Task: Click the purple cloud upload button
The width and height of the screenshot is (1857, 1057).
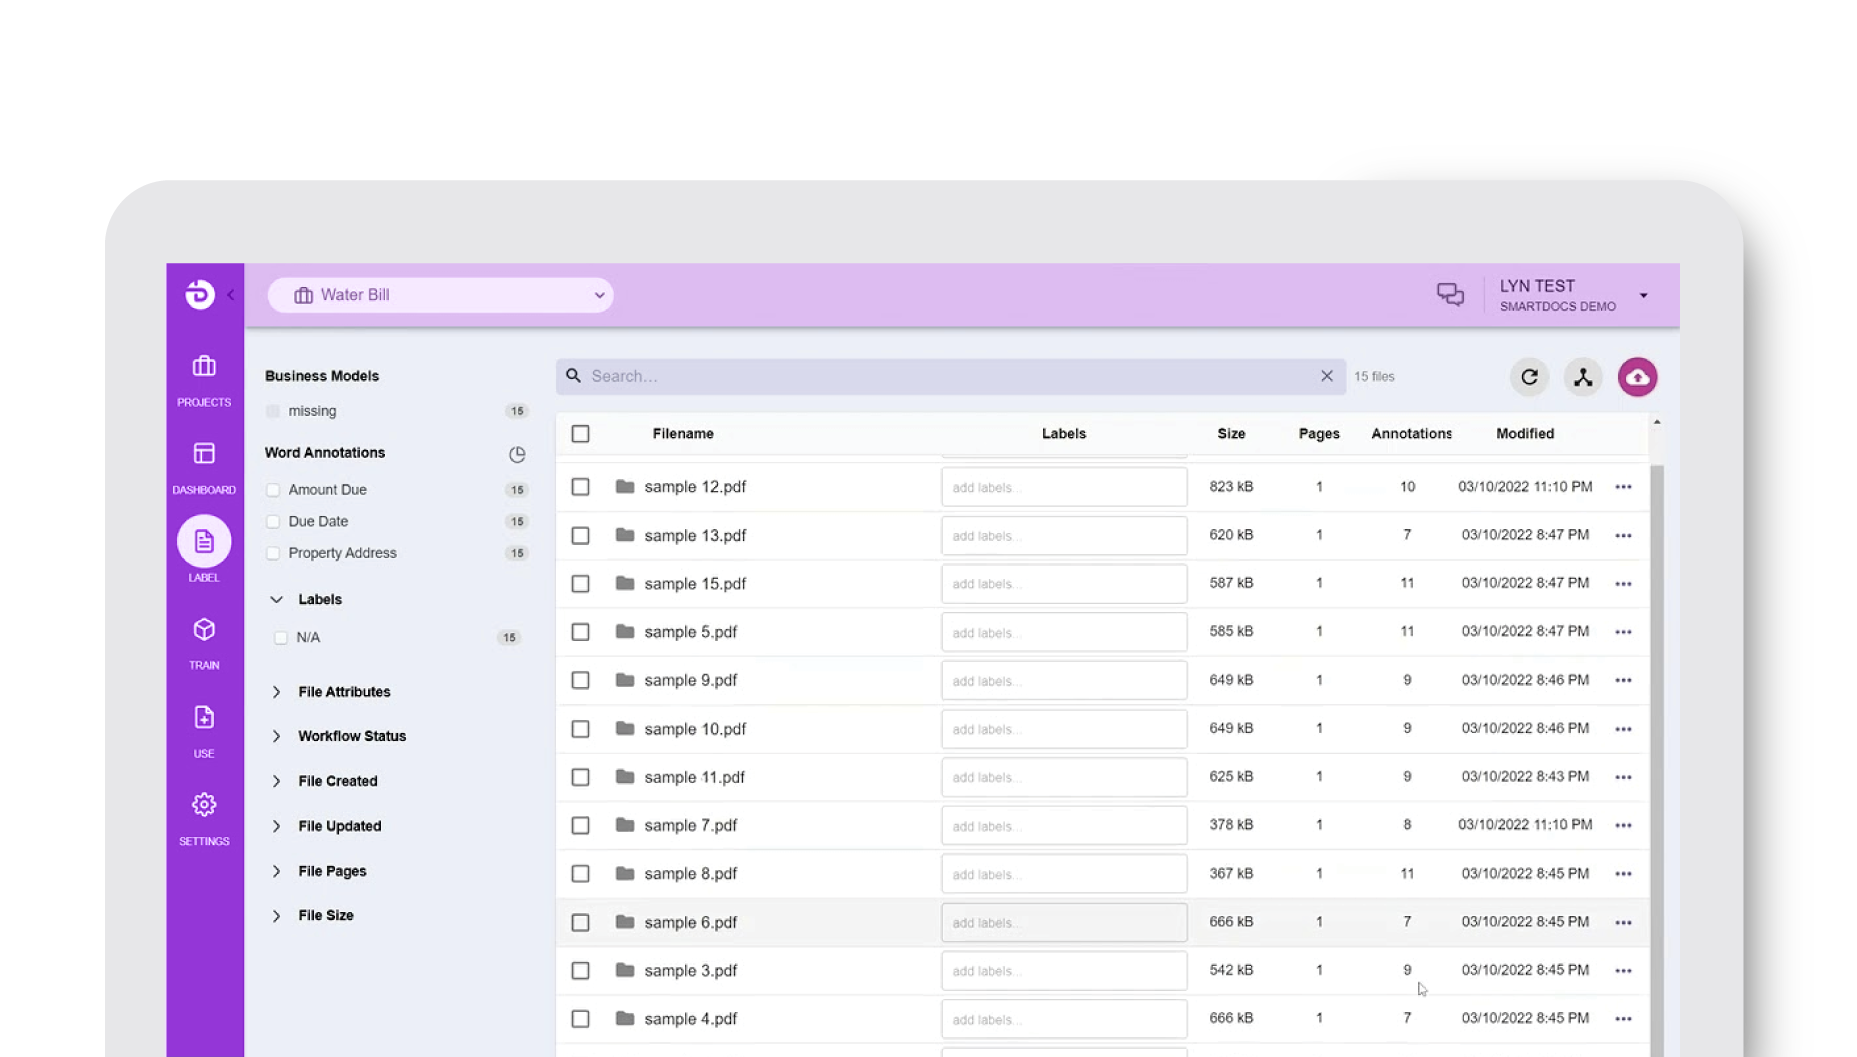Action: 1637,377
